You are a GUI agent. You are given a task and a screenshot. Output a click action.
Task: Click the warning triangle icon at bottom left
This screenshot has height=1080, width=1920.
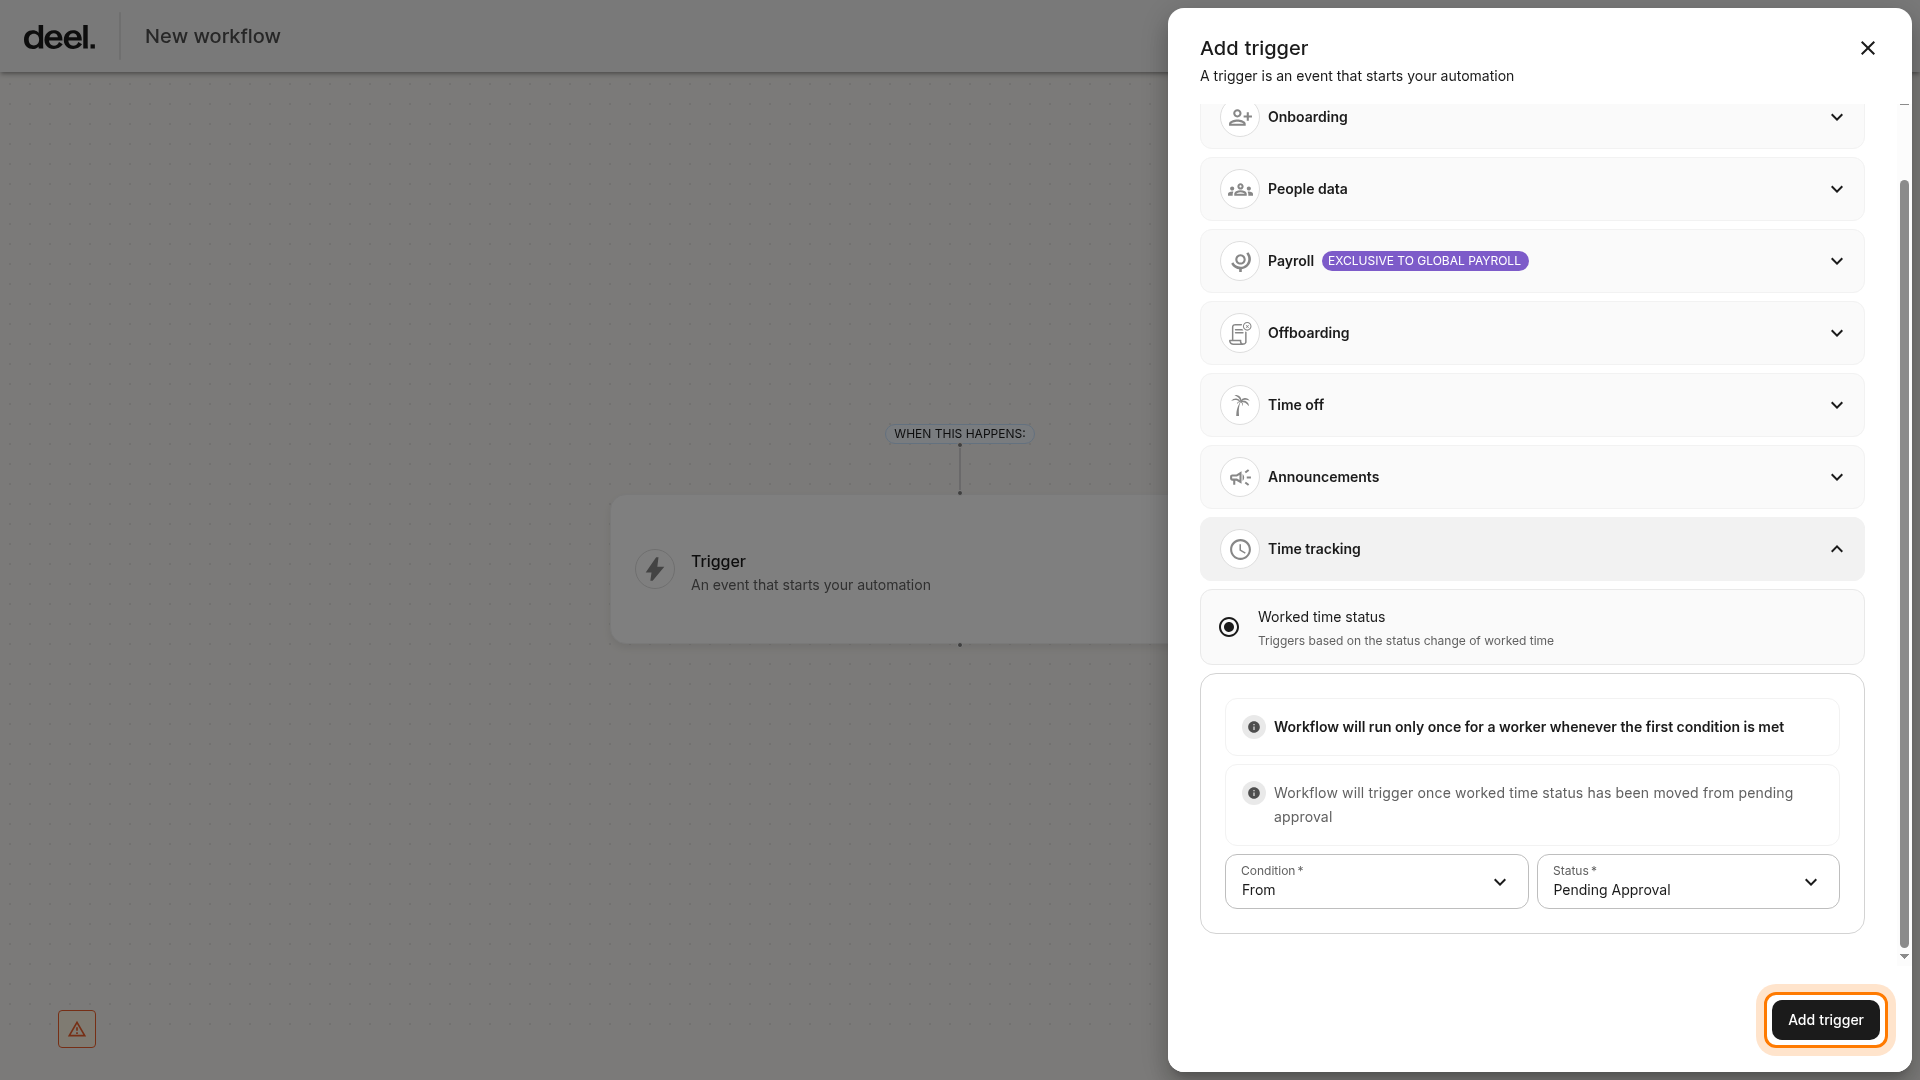pyautogui.click(x=77, y=1029)
